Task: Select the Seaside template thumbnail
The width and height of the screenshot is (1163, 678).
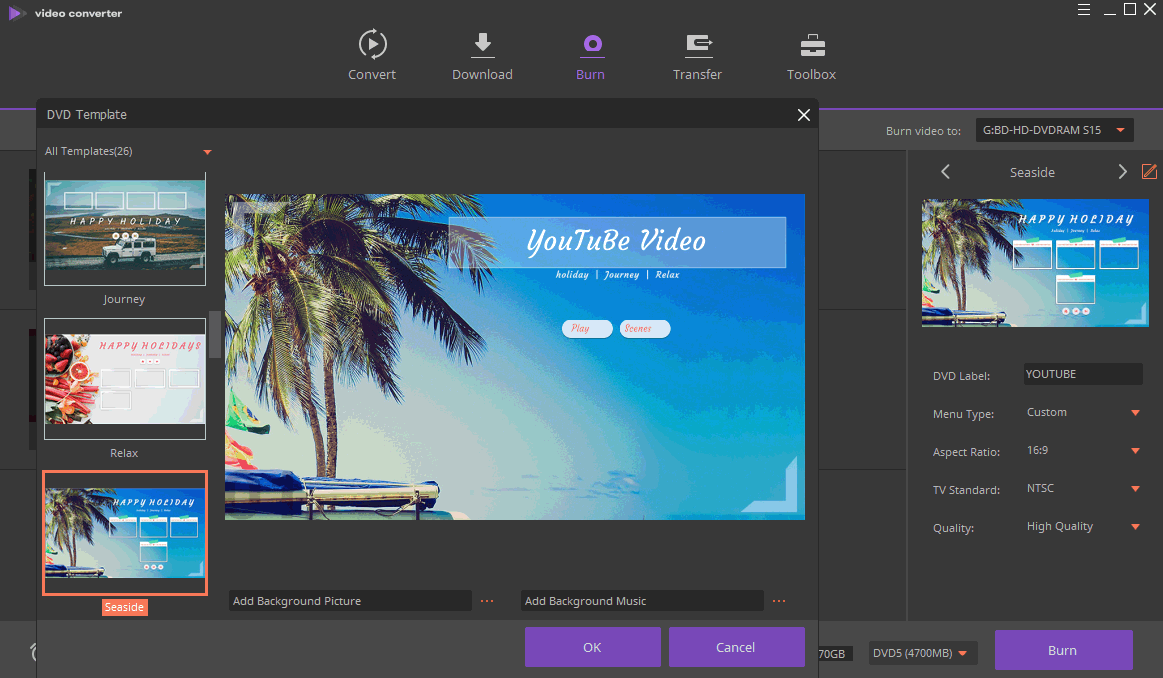Action: tap(125, 533)
